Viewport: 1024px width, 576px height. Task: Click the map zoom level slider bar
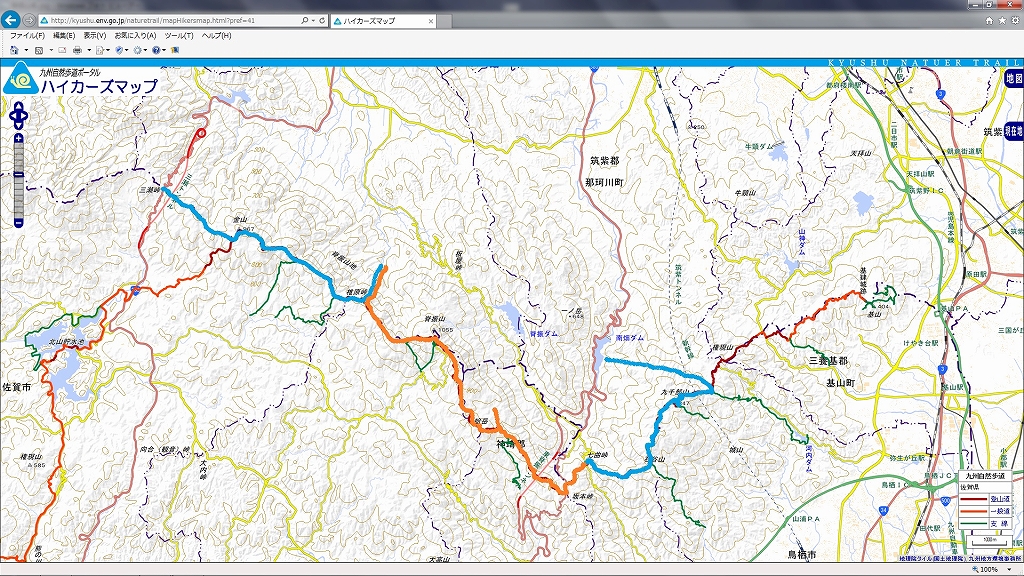(x=18, y=180)
